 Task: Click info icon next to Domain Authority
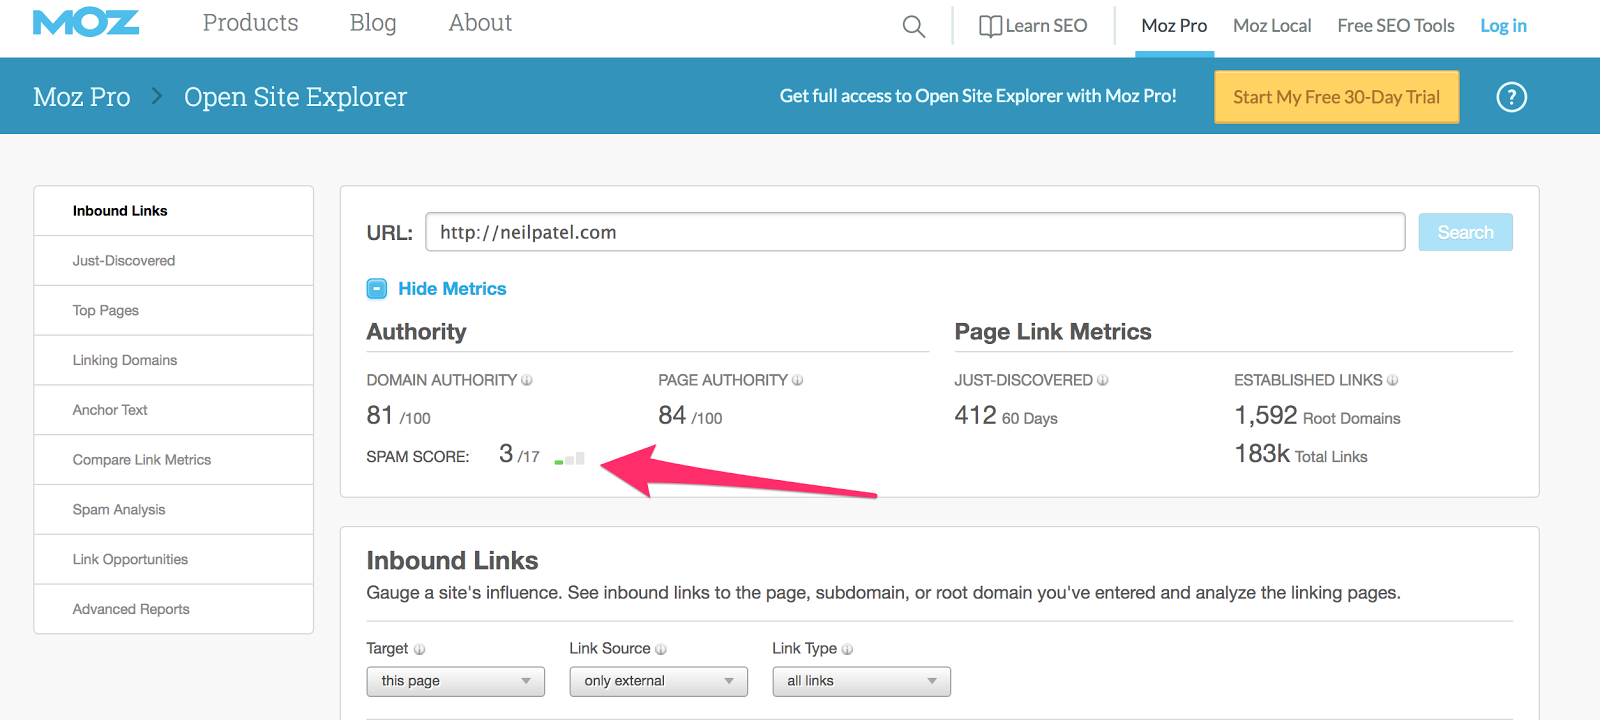(527, 380)
